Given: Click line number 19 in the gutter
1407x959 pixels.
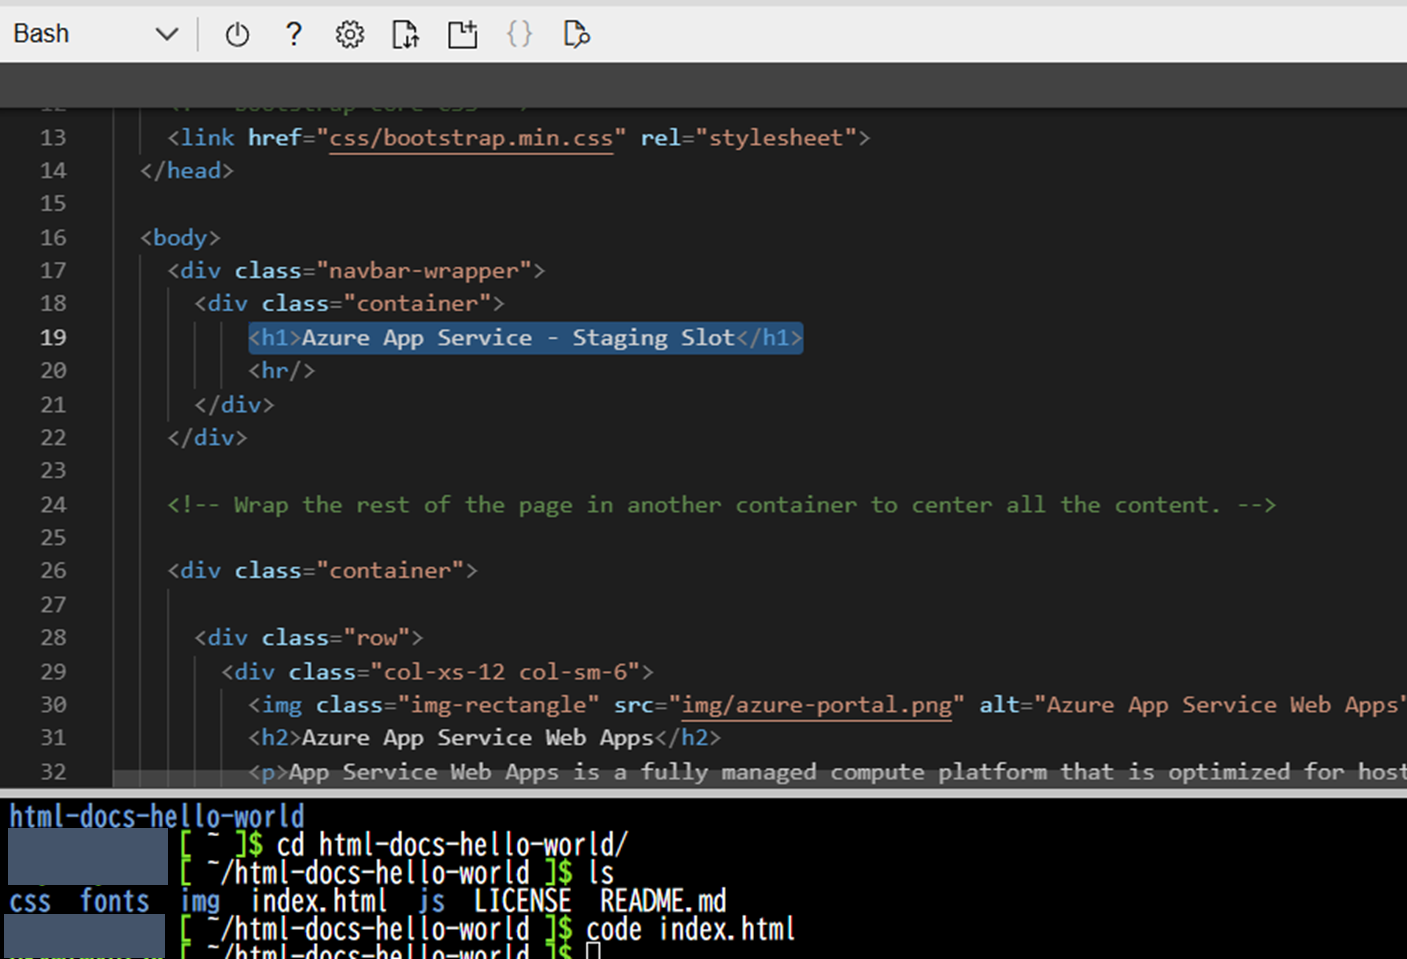Looking at the screenshot, I should click(53, 338).
